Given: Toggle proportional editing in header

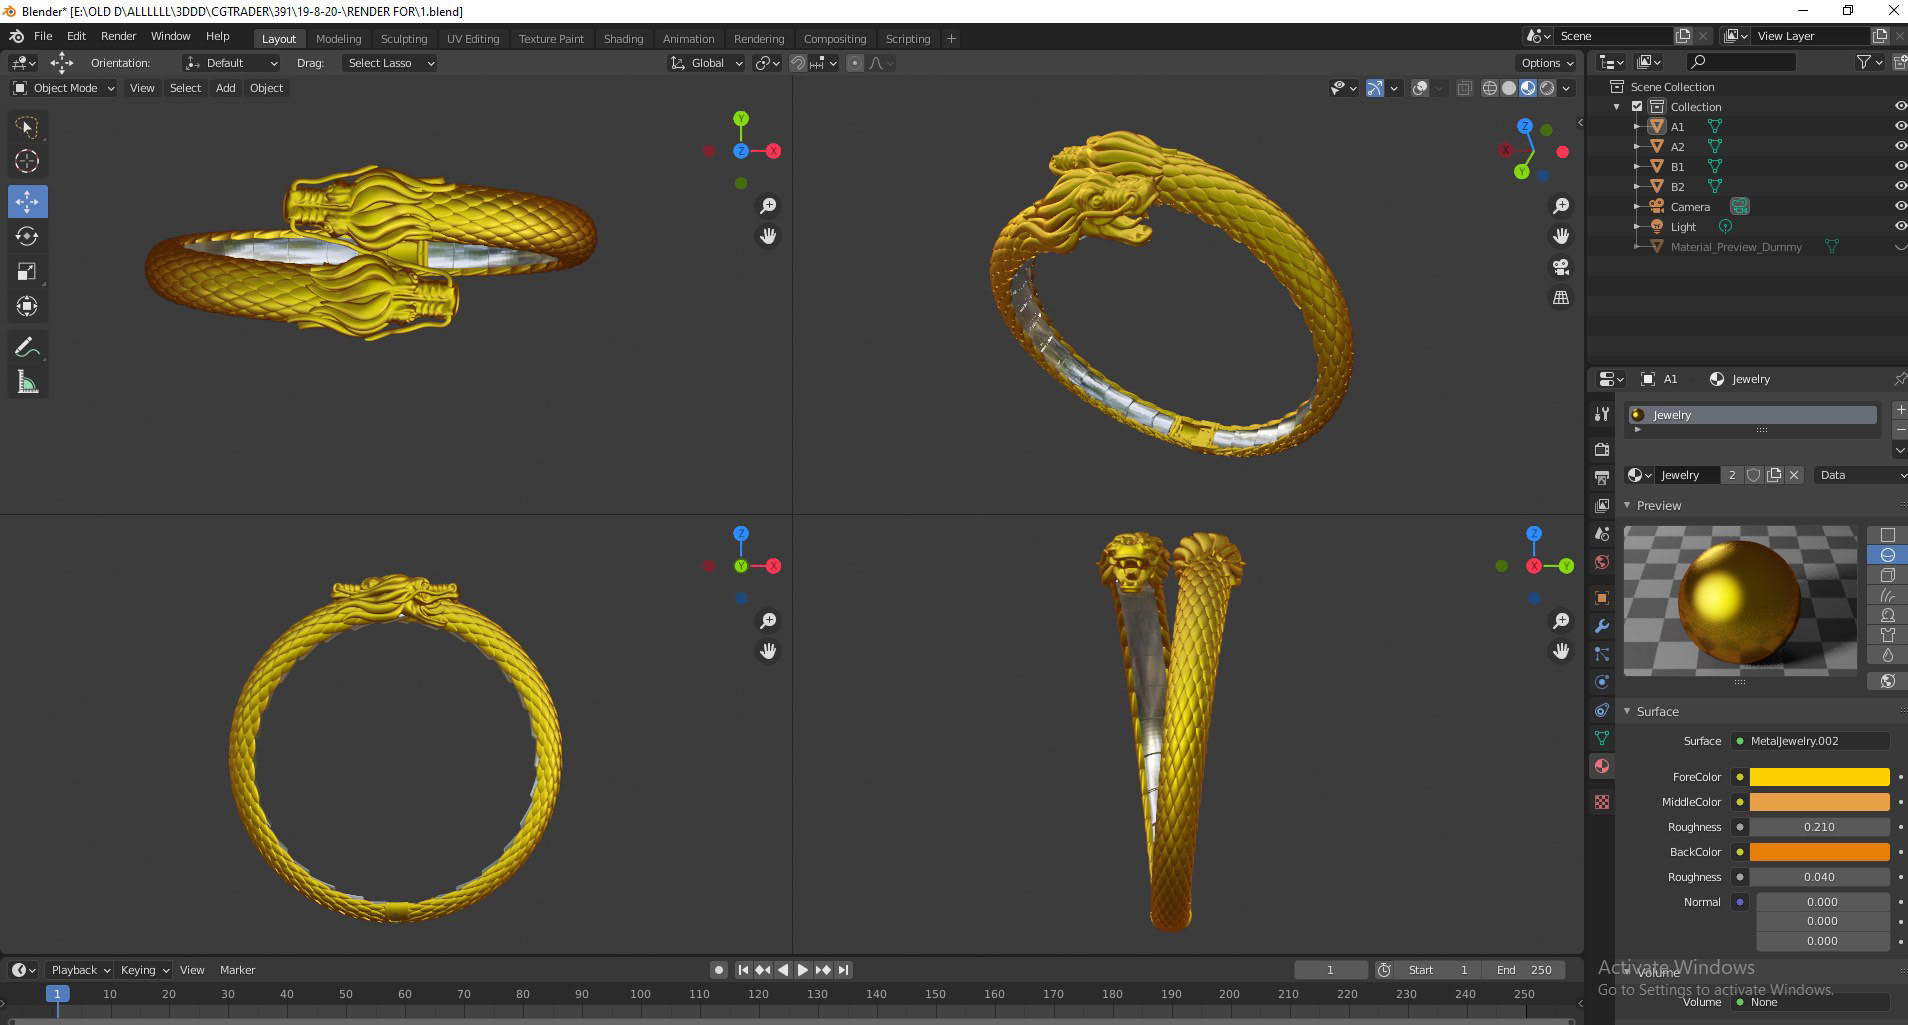Looking at the screenshot, I should pyautogui.click(x=854, y=63).
